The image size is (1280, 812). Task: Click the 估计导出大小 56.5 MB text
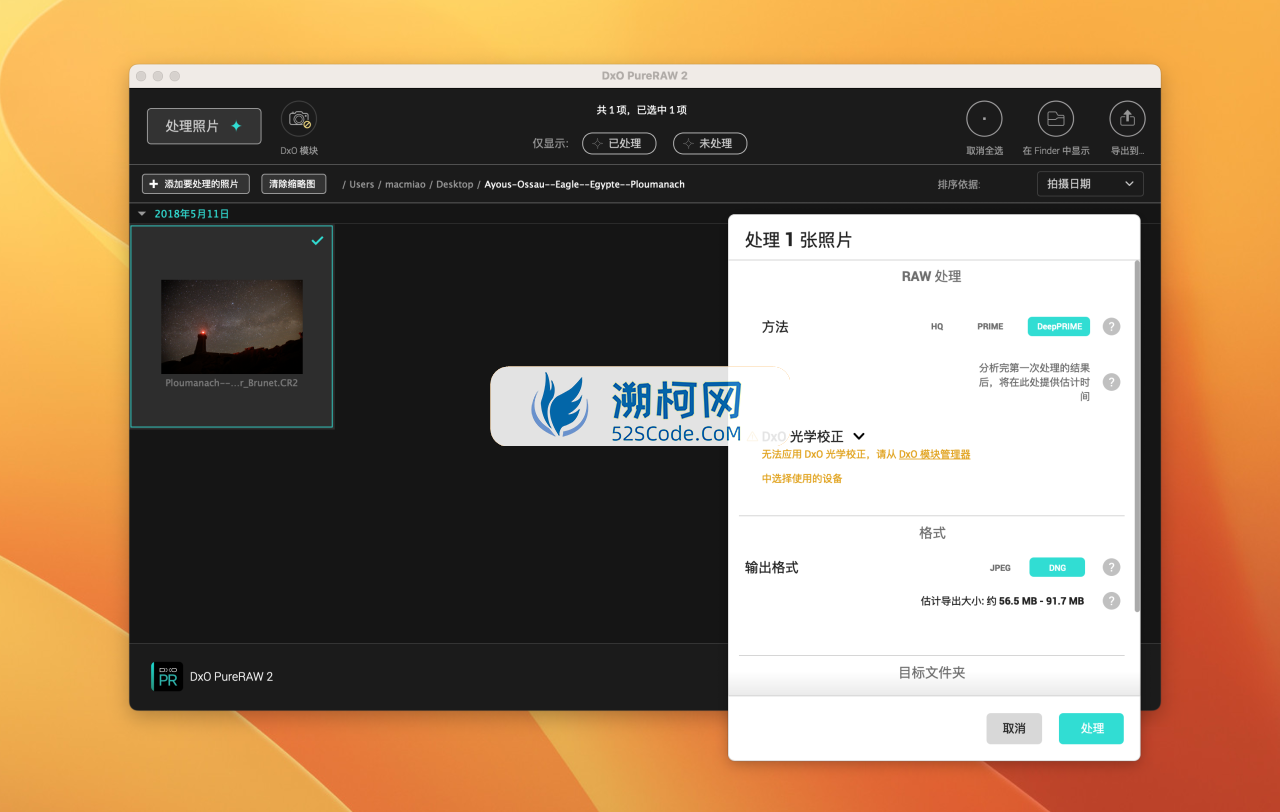pos(1002,601)
